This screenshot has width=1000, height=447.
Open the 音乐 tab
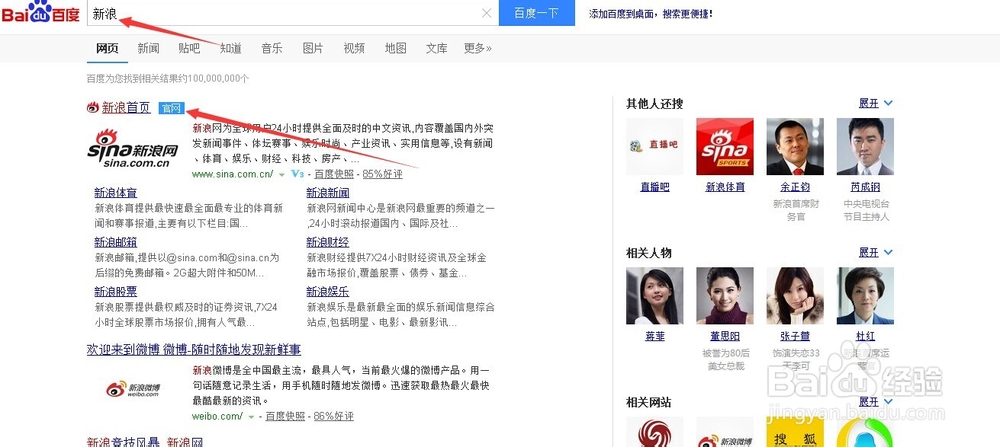click(272, 48)
